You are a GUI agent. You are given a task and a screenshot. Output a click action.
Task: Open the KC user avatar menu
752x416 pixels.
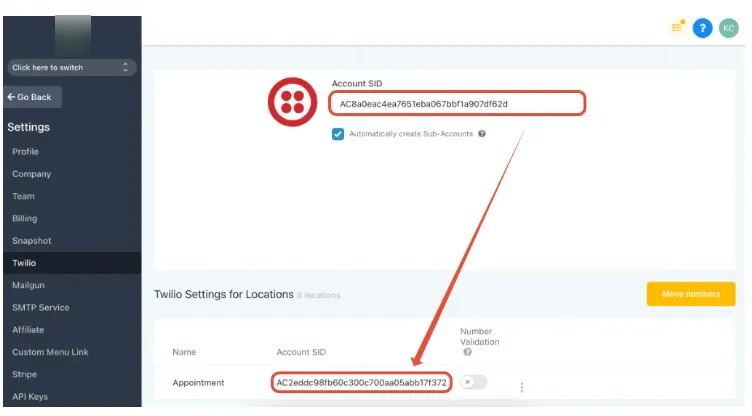click(x=728, y=28)
